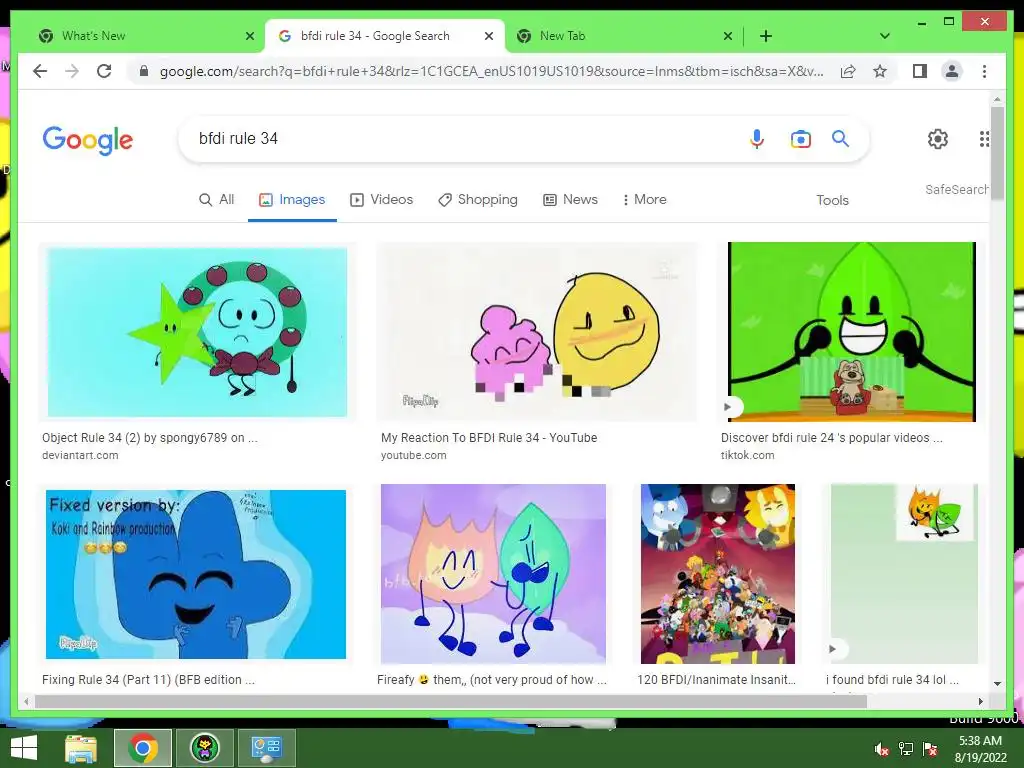Close the New Tab tab
Screen dimensions: 1024x768
tap(728, 36)
